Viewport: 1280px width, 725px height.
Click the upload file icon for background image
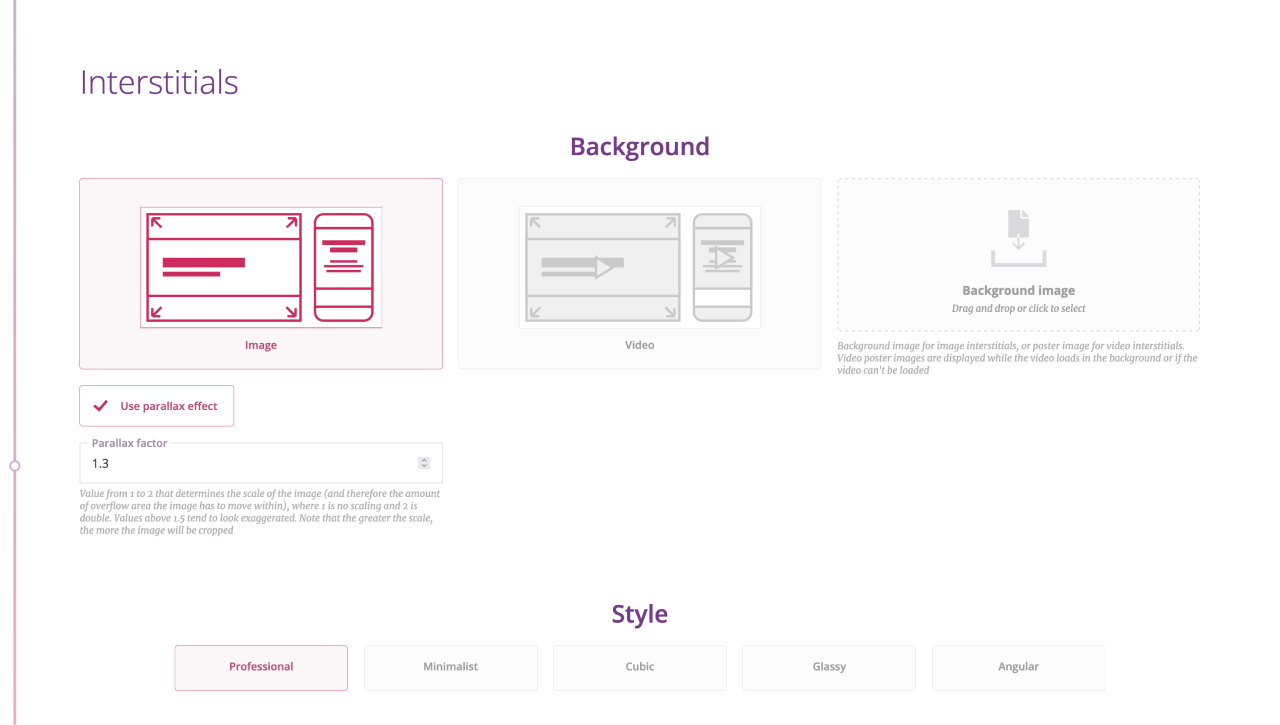1018,238
